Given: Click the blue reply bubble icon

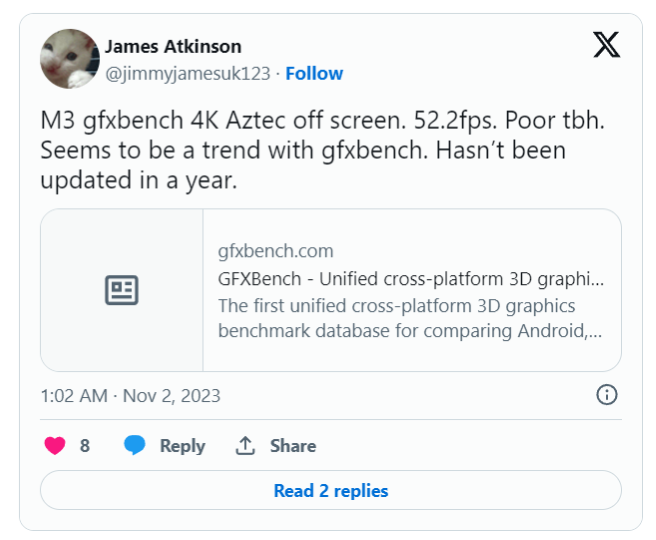Looking at the screenshot, I should (x=135, y=446).
